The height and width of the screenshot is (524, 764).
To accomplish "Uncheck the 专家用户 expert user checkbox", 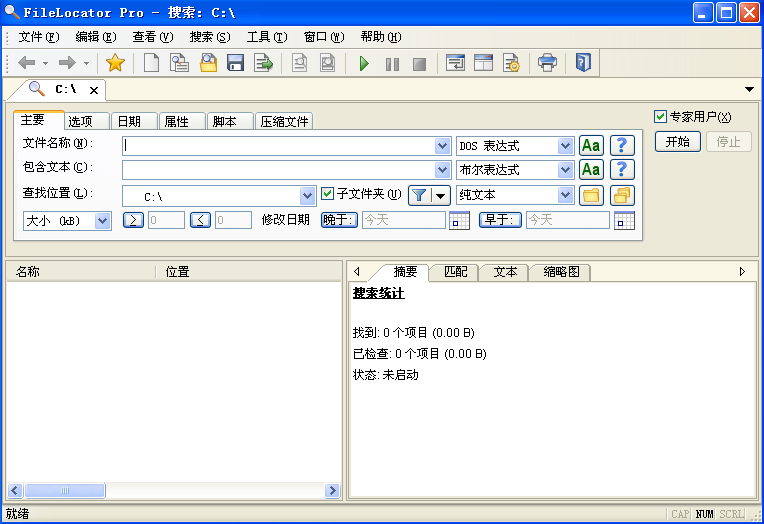I will tap(660, 117).
